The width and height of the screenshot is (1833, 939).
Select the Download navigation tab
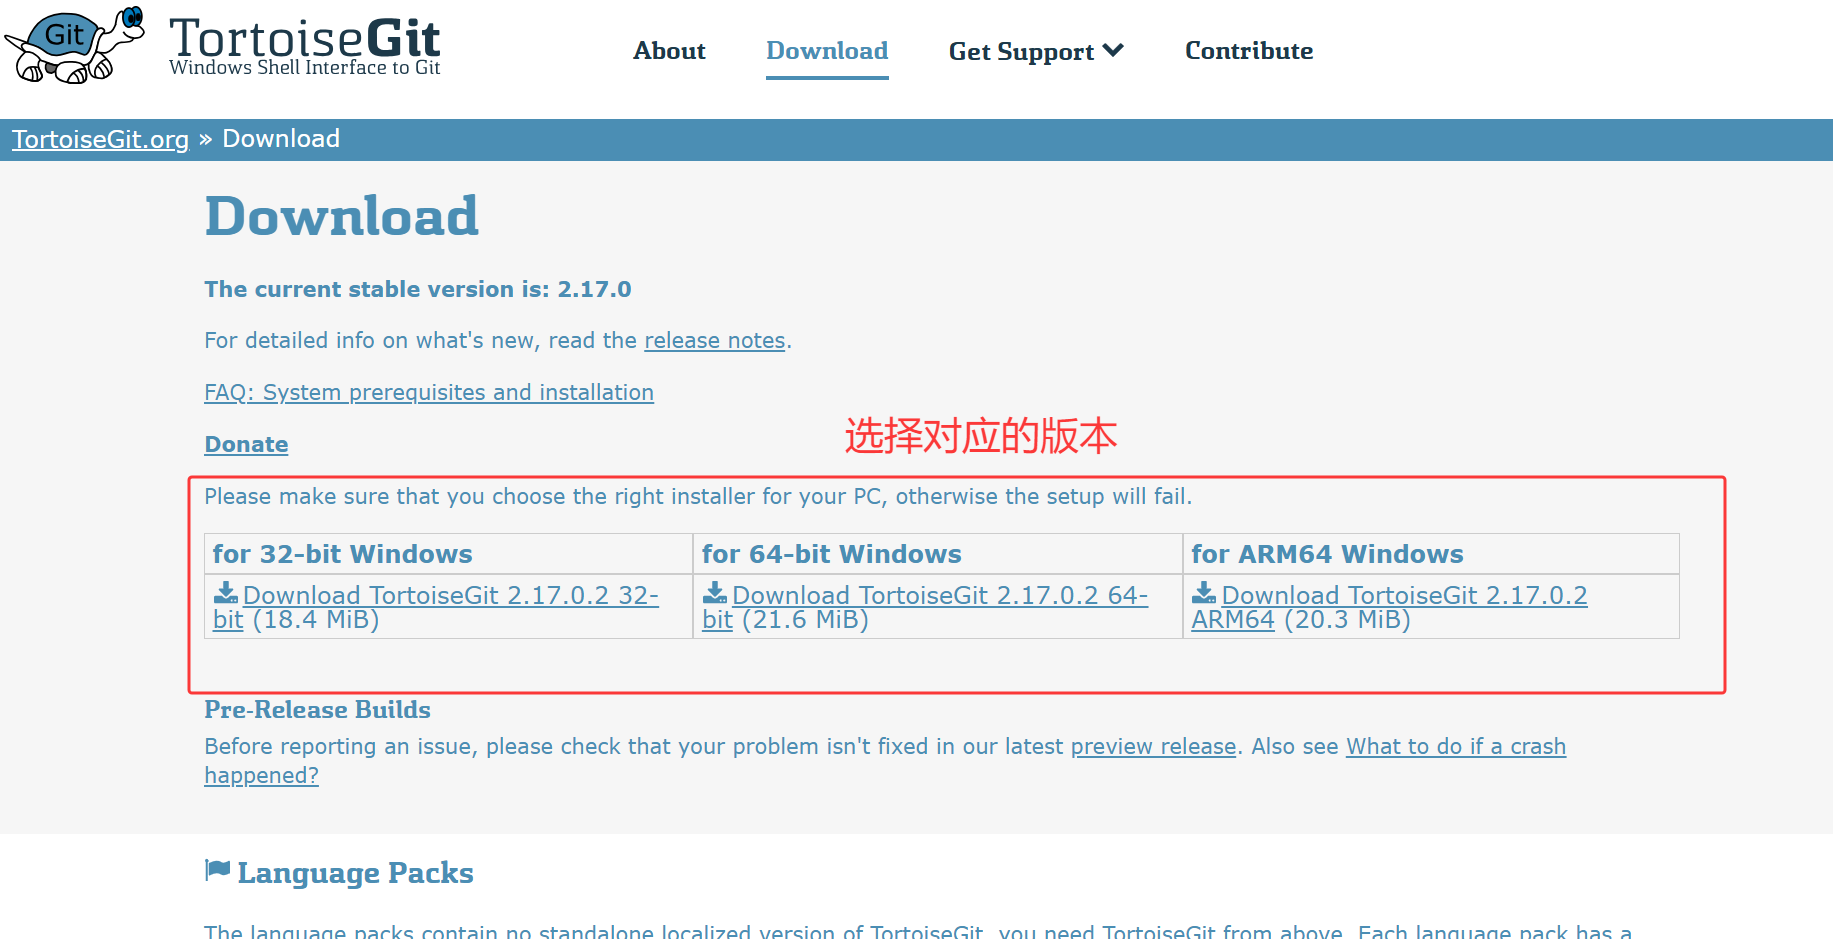coord(827,51)
